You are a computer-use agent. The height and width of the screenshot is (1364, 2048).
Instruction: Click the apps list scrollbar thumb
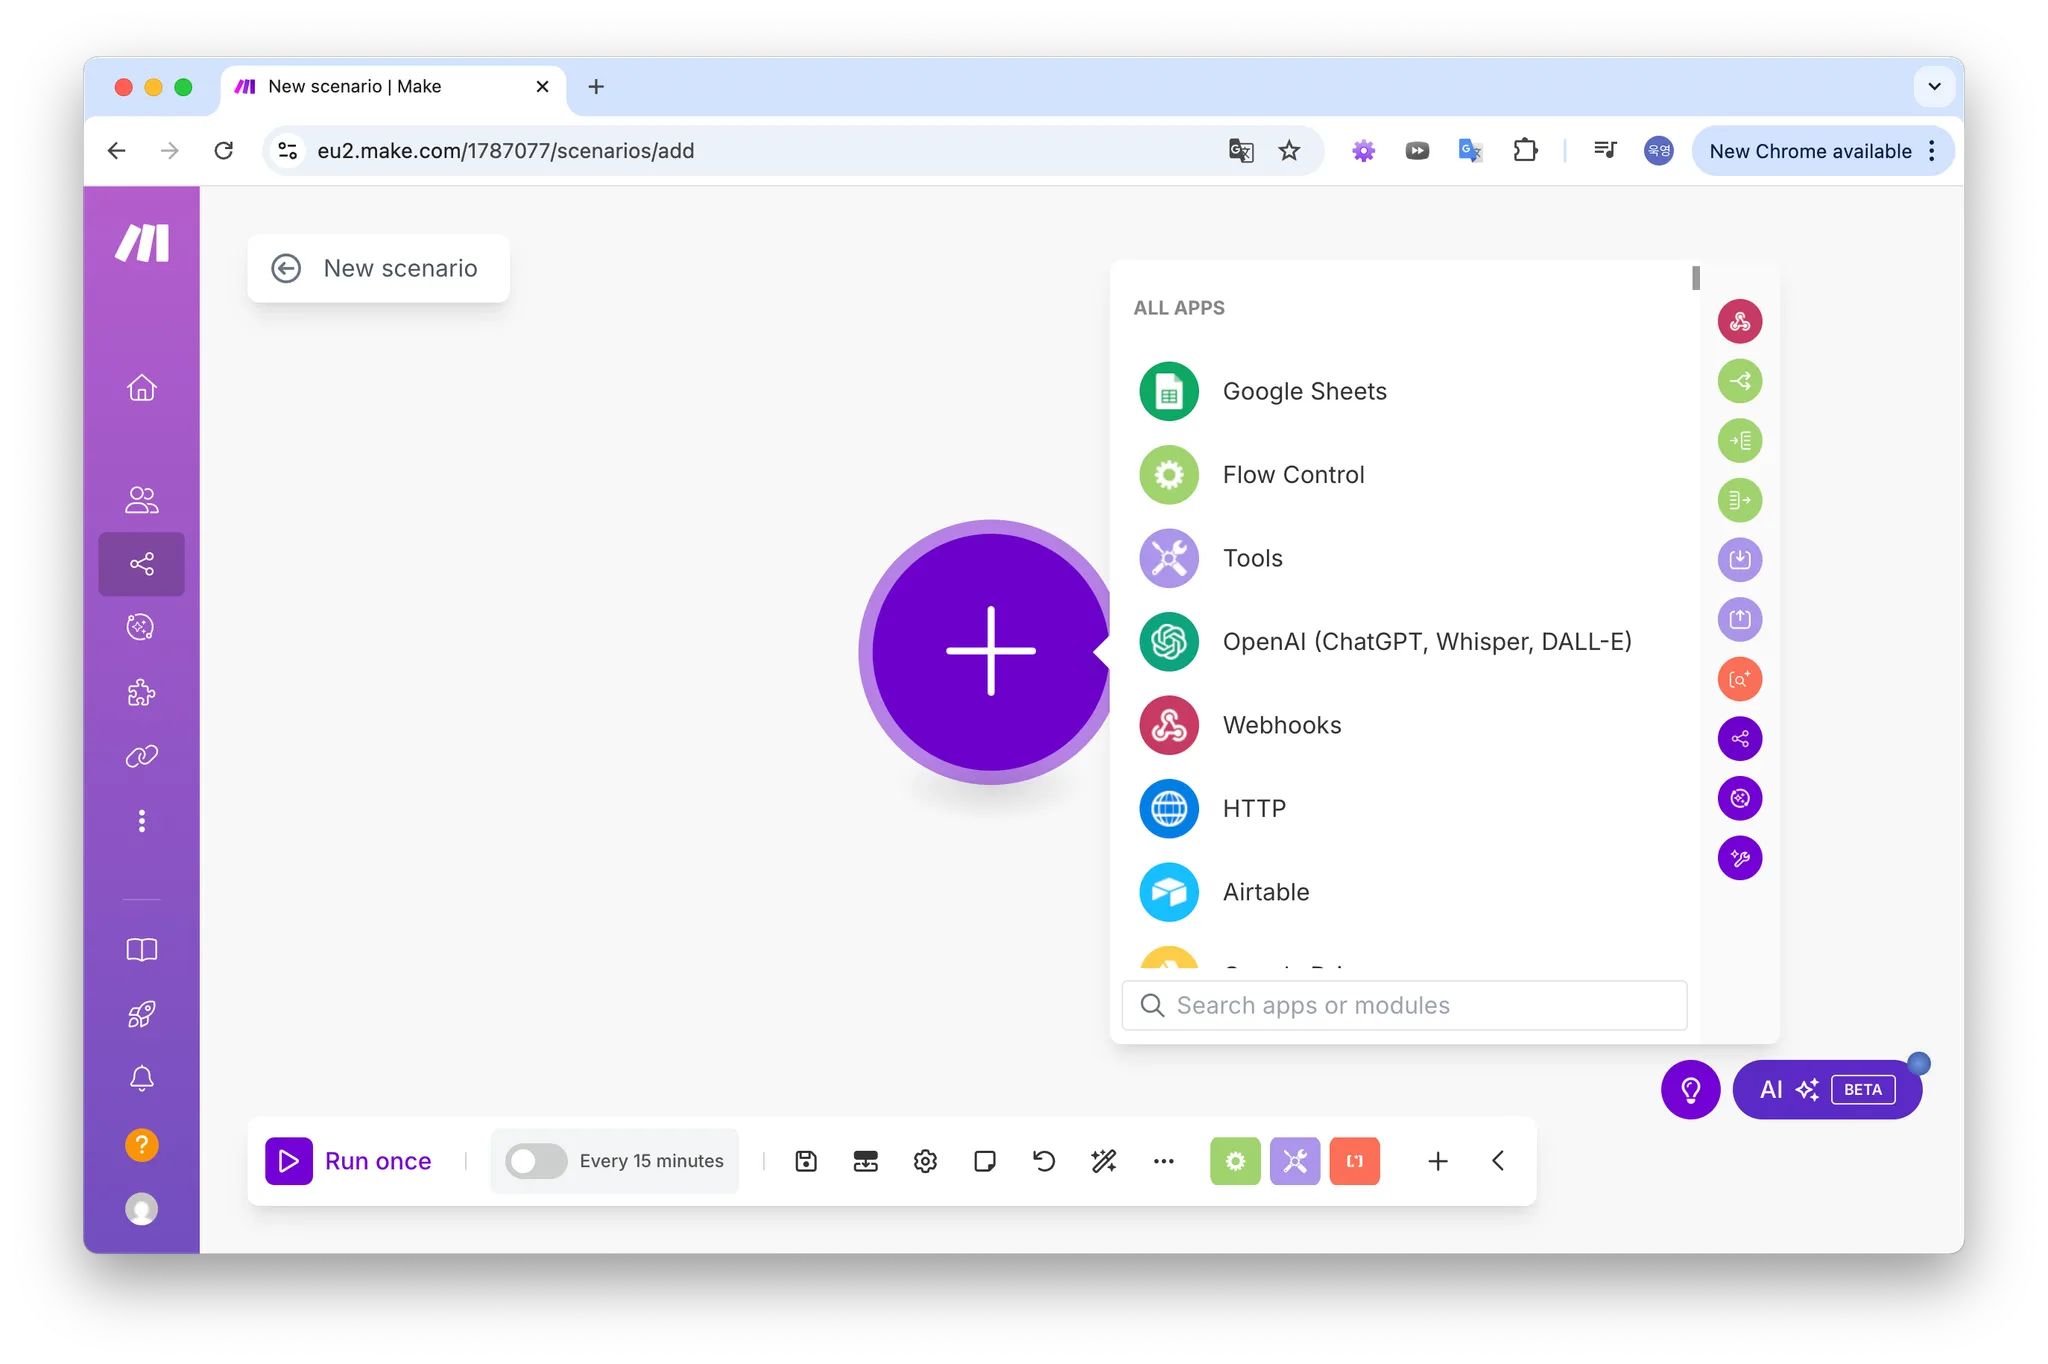1696,278
